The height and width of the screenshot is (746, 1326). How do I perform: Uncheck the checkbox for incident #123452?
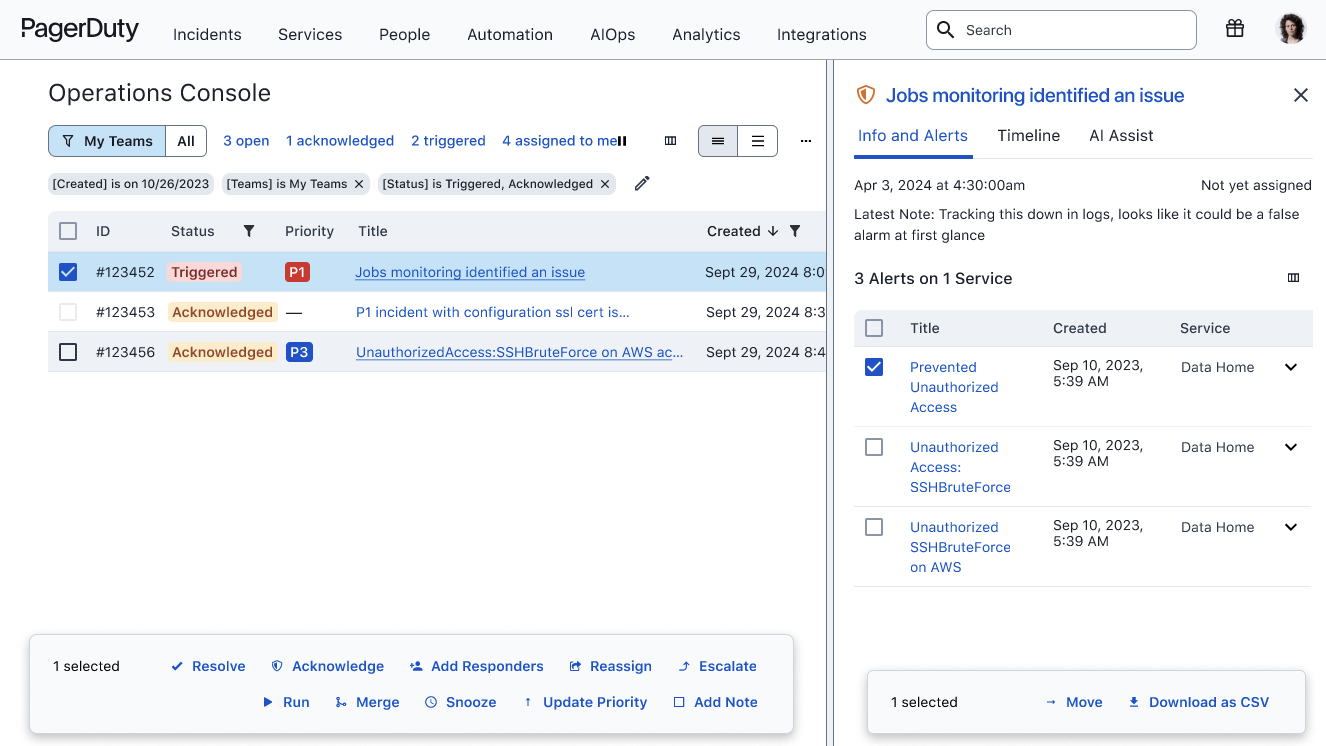[68, 272]
